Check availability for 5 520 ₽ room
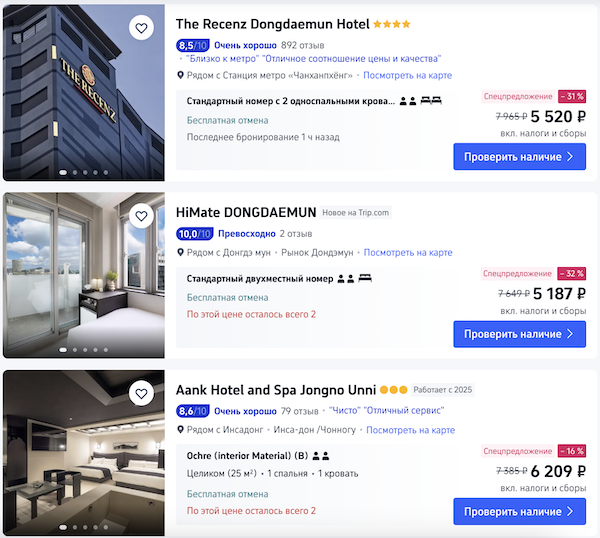The height and width of the screenshot is (538, 600). (x=519, y=157)
